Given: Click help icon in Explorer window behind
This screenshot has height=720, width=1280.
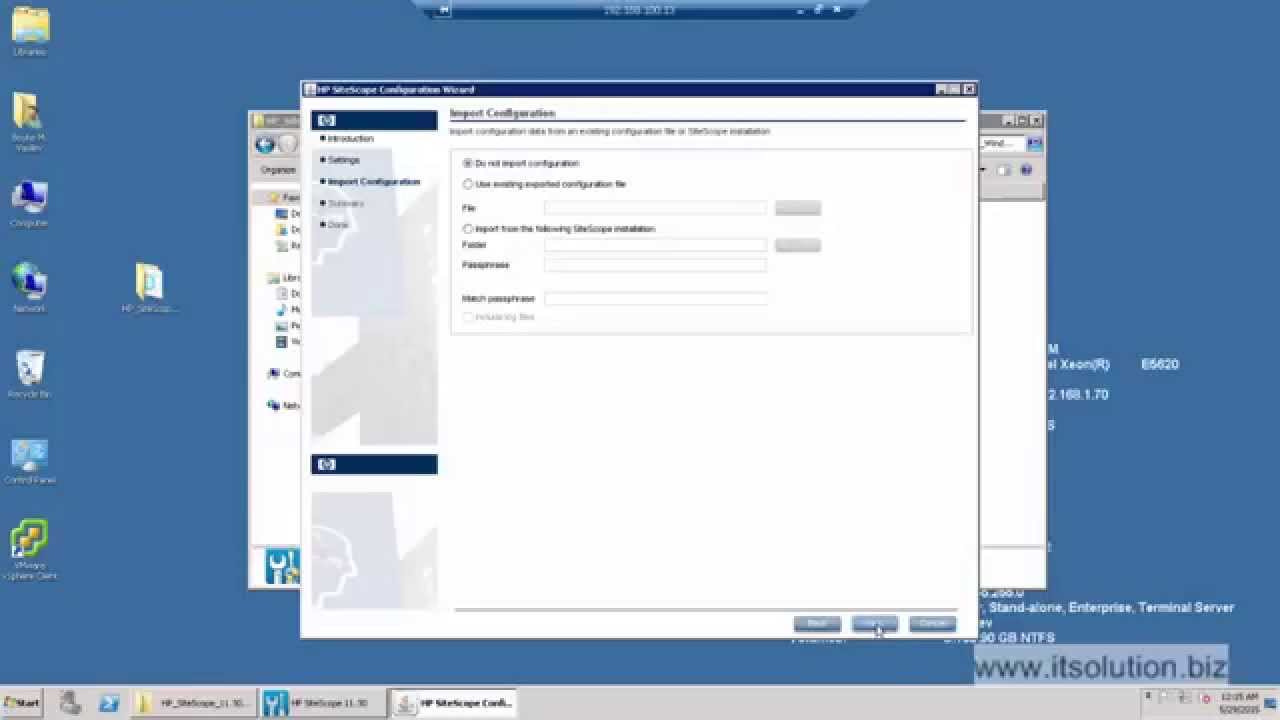Looking at the screenshot, I should [1026, 170].
